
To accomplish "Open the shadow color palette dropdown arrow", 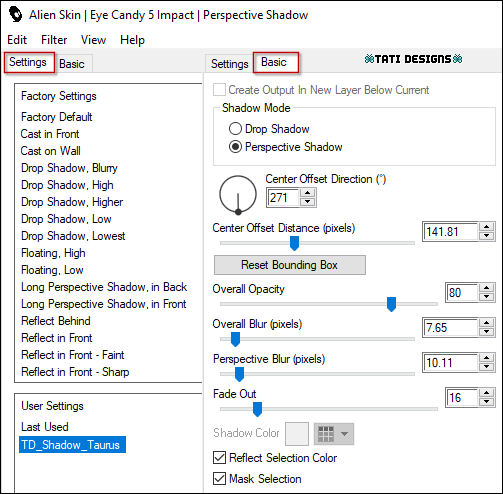I will point(344,434).
